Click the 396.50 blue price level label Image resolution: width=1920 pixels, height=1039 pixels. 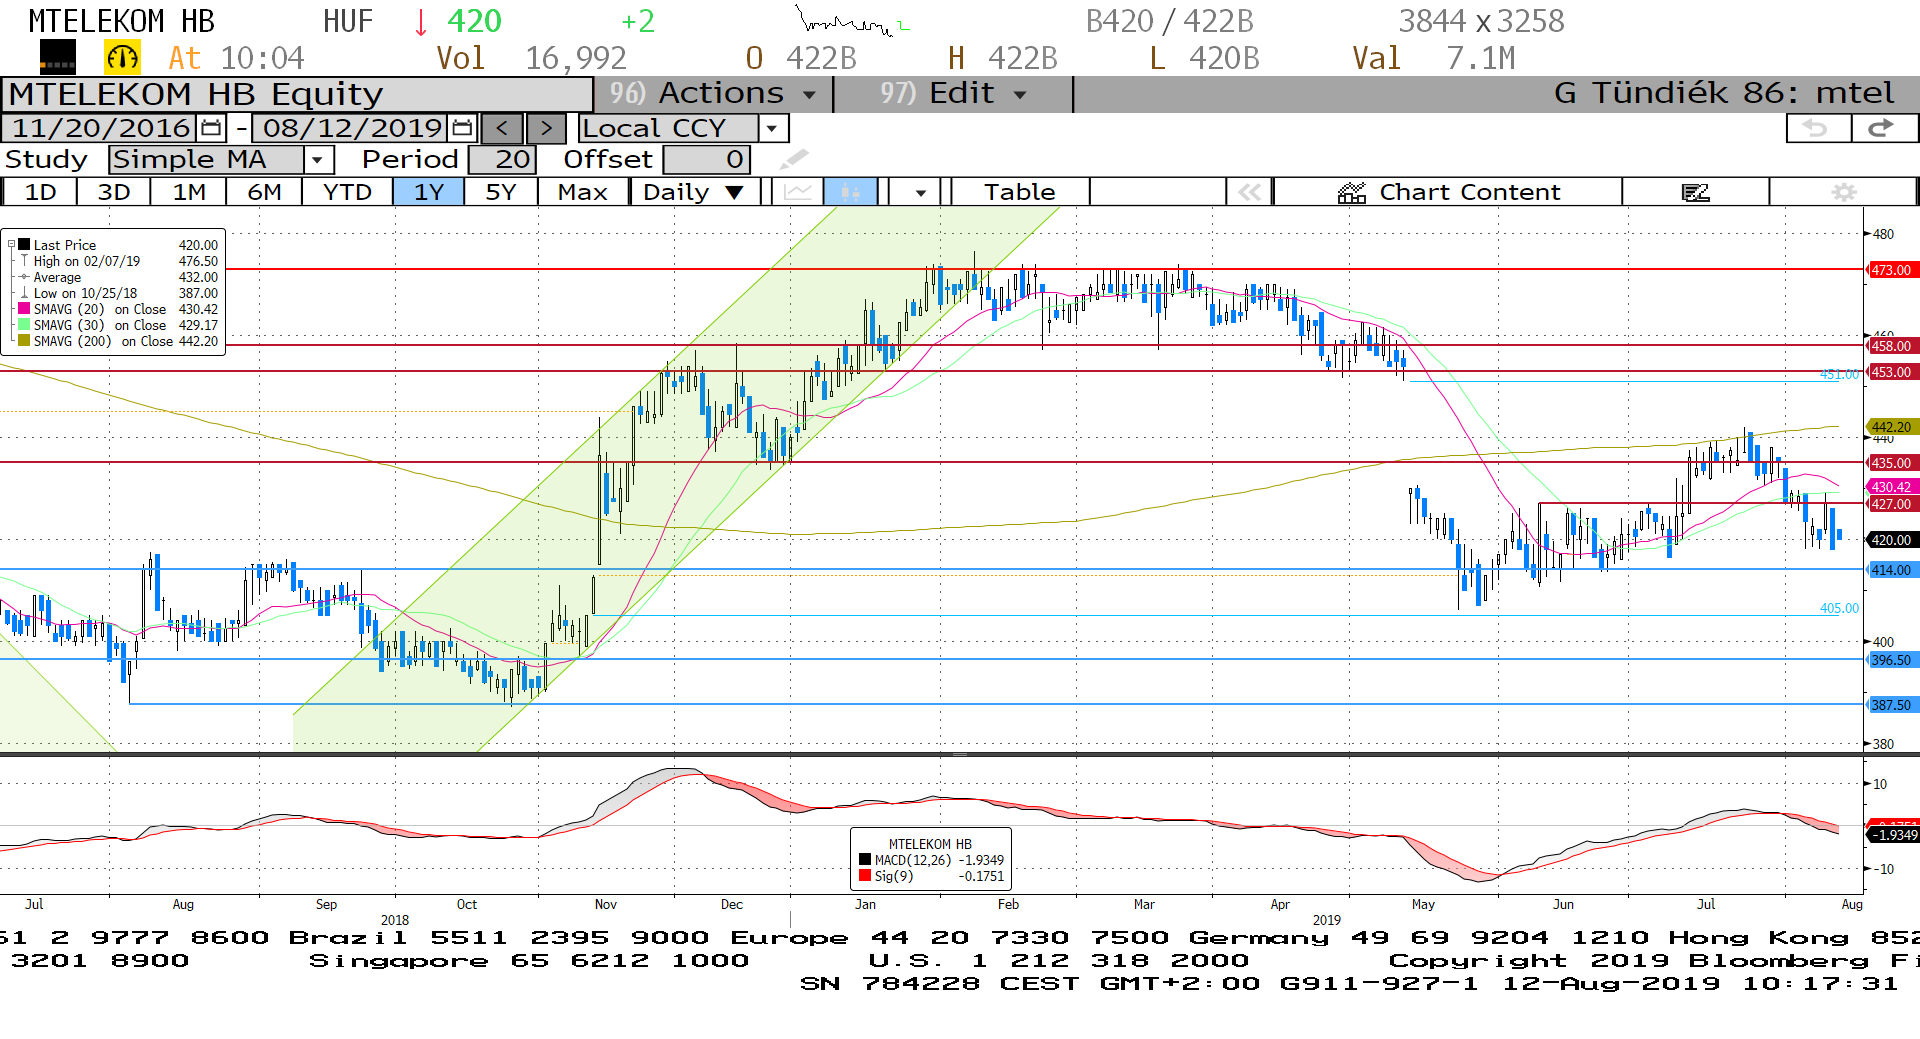pos(1891,660)
